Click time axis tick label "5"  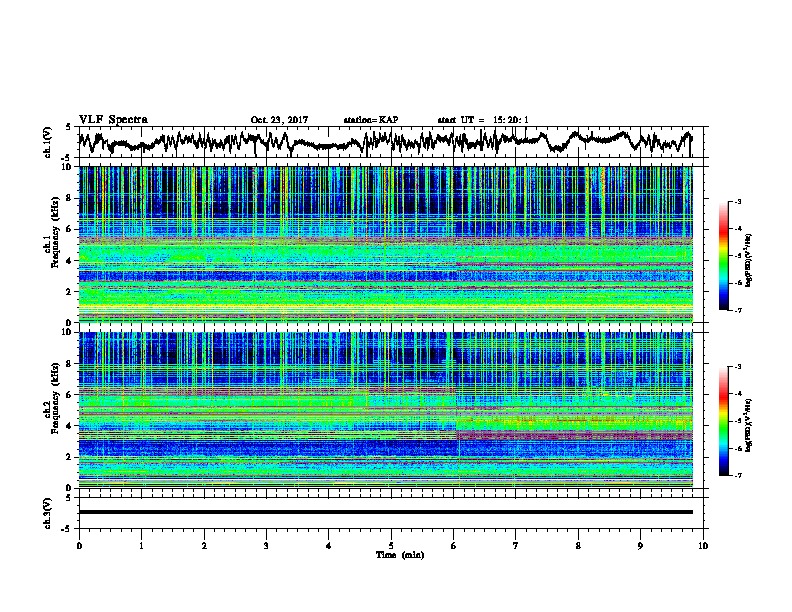(391, 546)
